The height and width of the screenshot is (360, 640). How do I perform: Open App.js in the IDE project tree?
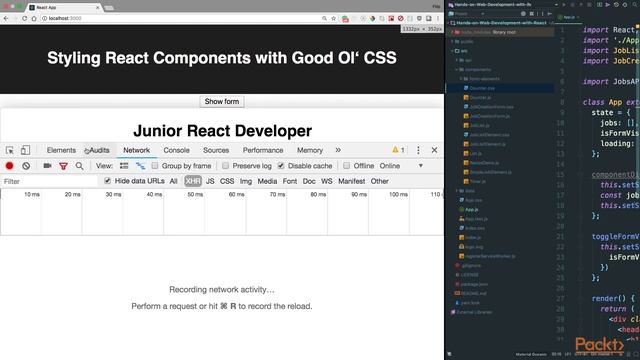[x=471, y=209]
